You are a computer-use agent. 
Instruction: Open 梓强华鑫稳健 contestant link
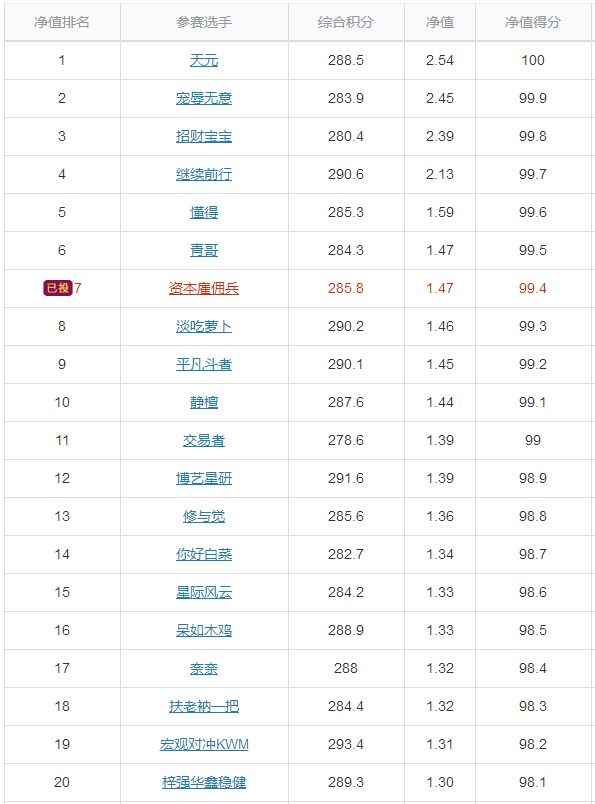[204, 782]
